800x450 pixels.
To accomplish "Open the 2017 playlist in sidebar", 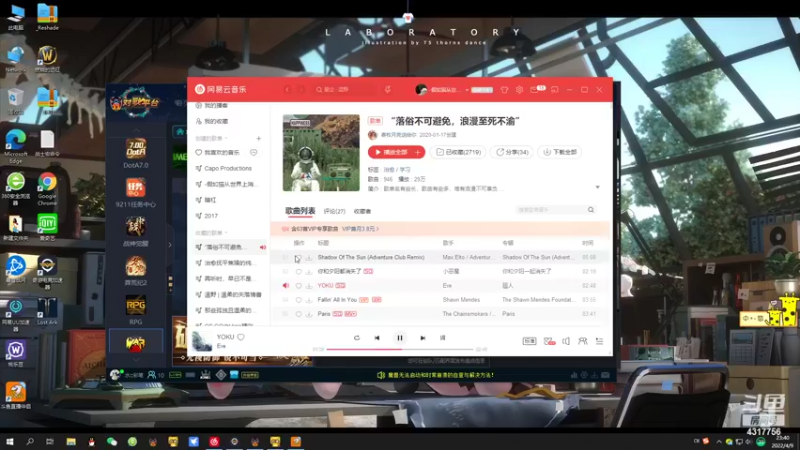I will [x=211, y=216].
